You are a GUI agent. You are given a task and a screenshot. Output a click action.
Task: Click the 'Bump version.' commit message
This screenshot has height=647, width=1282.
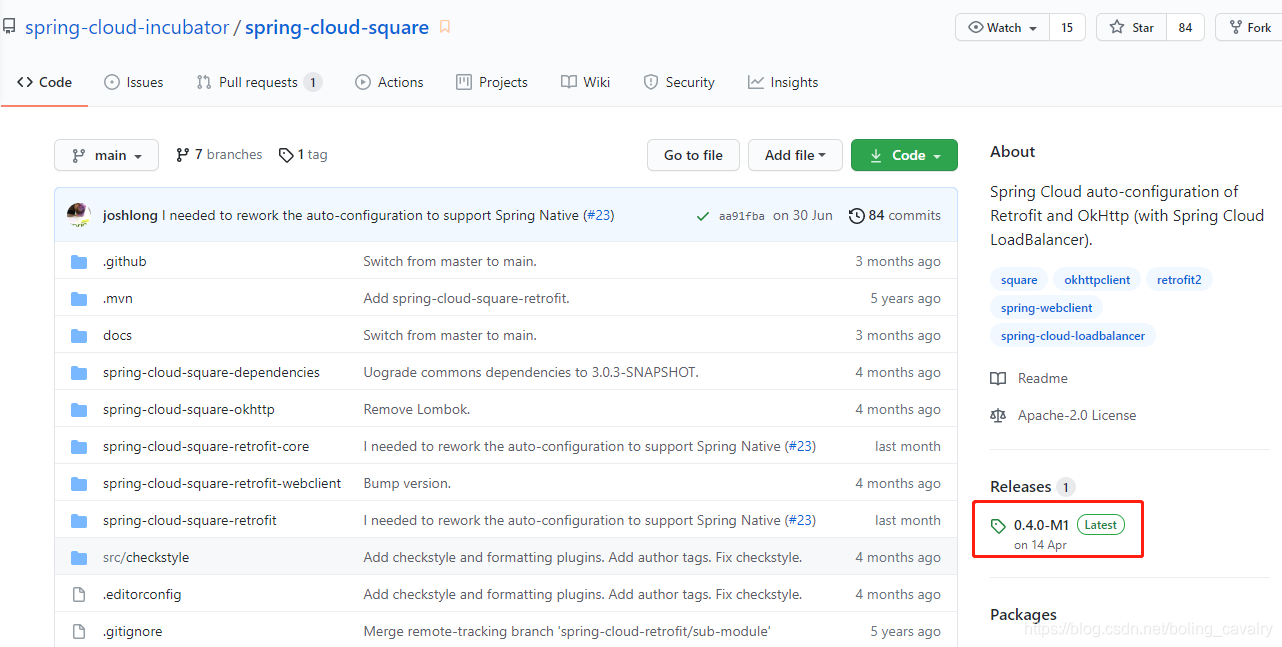tap(407, 484)
